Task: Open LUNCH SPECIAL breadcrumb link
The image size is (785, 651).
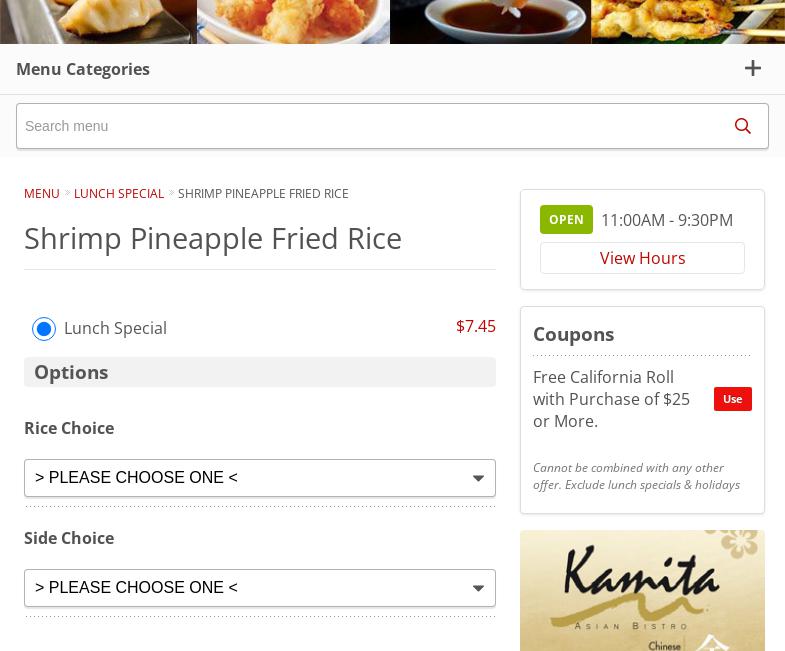Action: pos(119,193)
